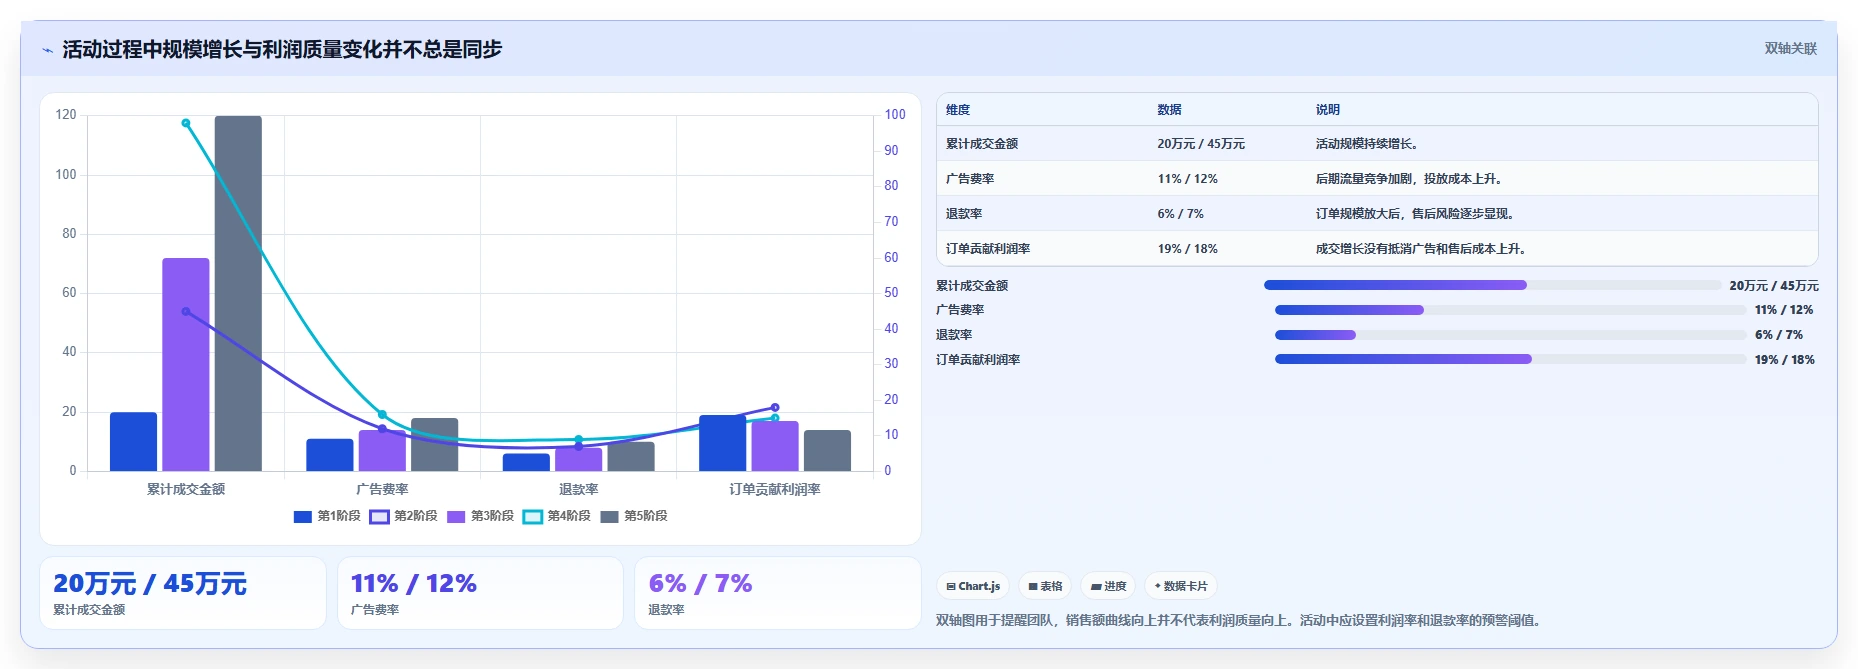Toggle the 第1阶段 legend swatch
1858x669 pixels.
click(303, 516)
